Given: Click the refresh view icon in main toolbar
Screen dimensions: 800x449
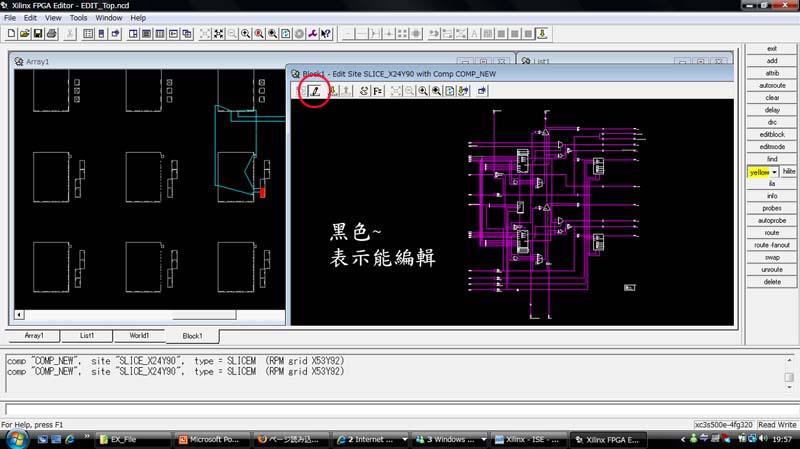Looking at the screenshot, I should (286, 34).
